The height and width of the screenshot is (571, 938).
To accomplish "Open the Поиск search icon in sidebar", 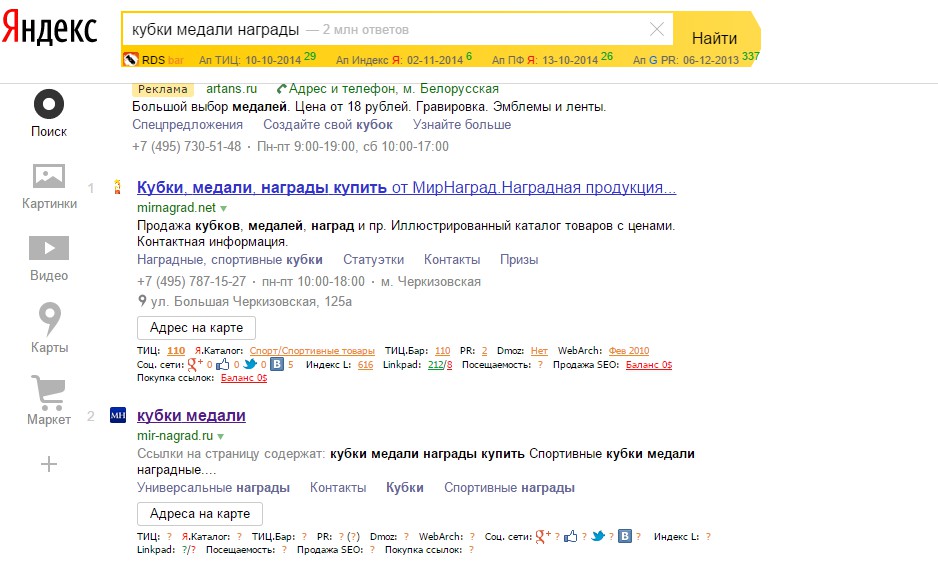I will point(49,105).
